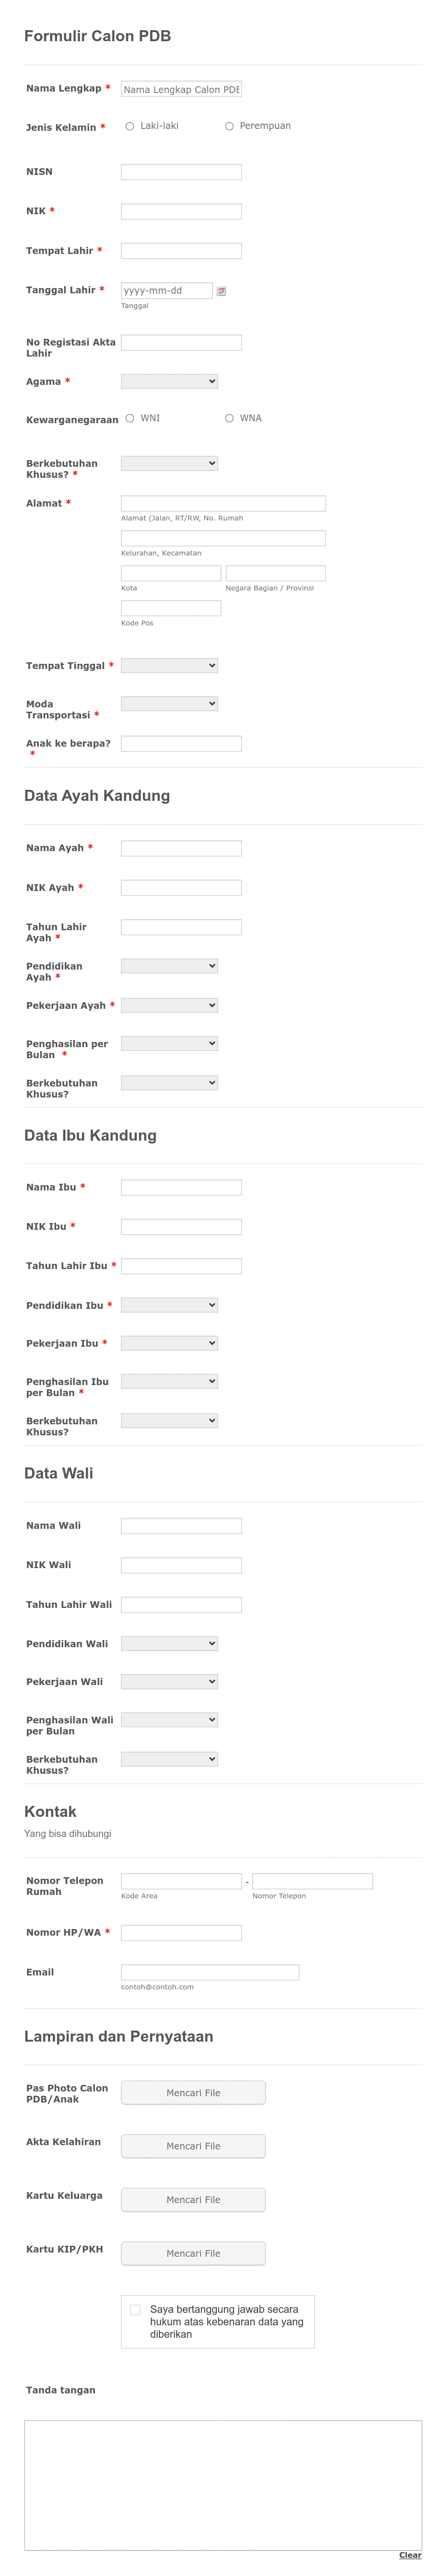Pick the WNA citizenship radio button
The height and width of the screenshot is (2576, 446).
tap(229, 418)
